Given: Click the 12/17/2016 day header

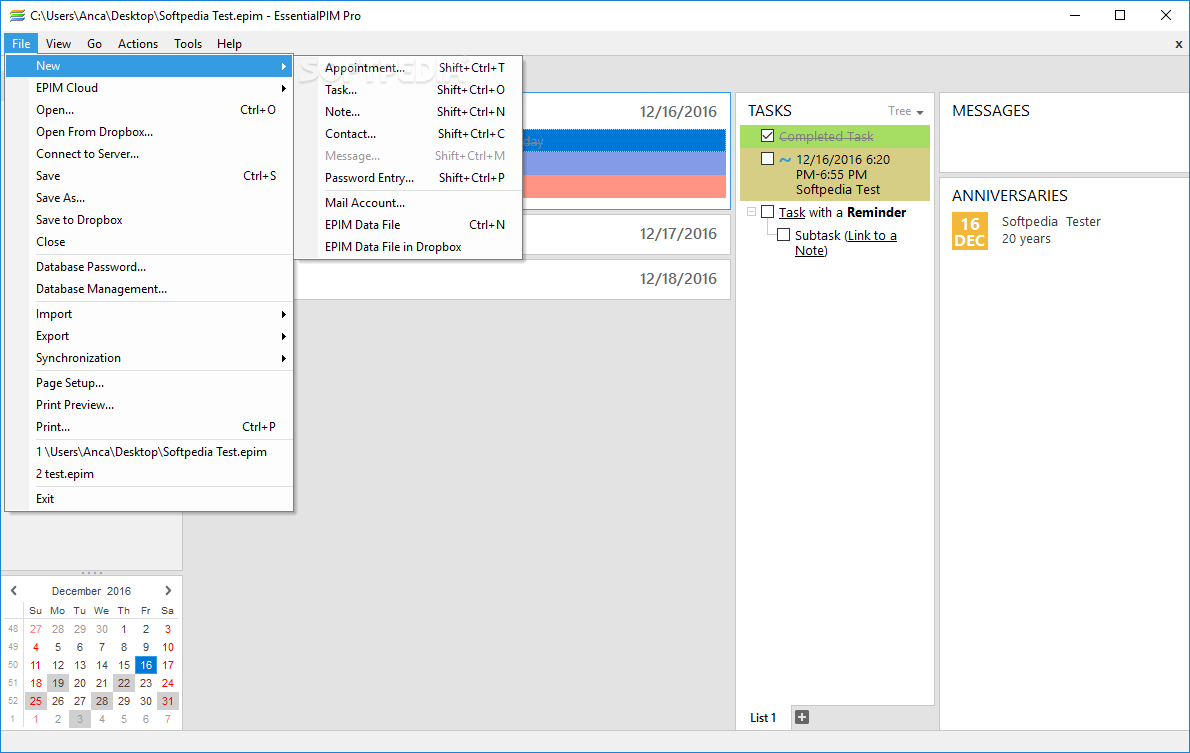Looking at the screenshot, I should tap(678, 234).
